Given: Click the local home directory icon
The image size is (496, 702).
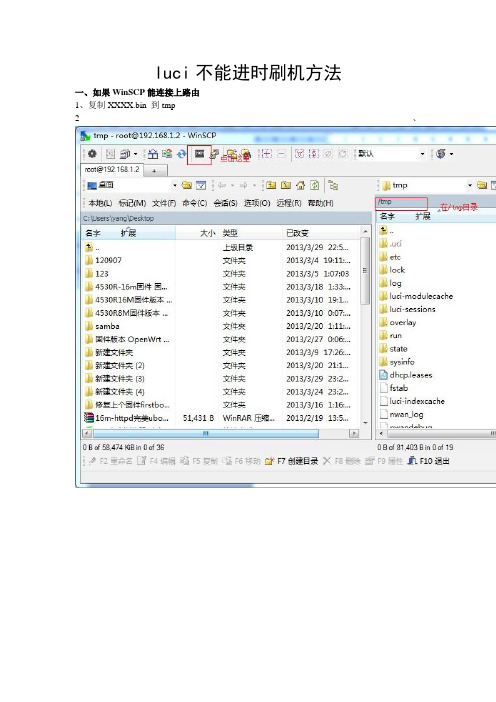Looking at the screenshot, I should click(301, 185).
